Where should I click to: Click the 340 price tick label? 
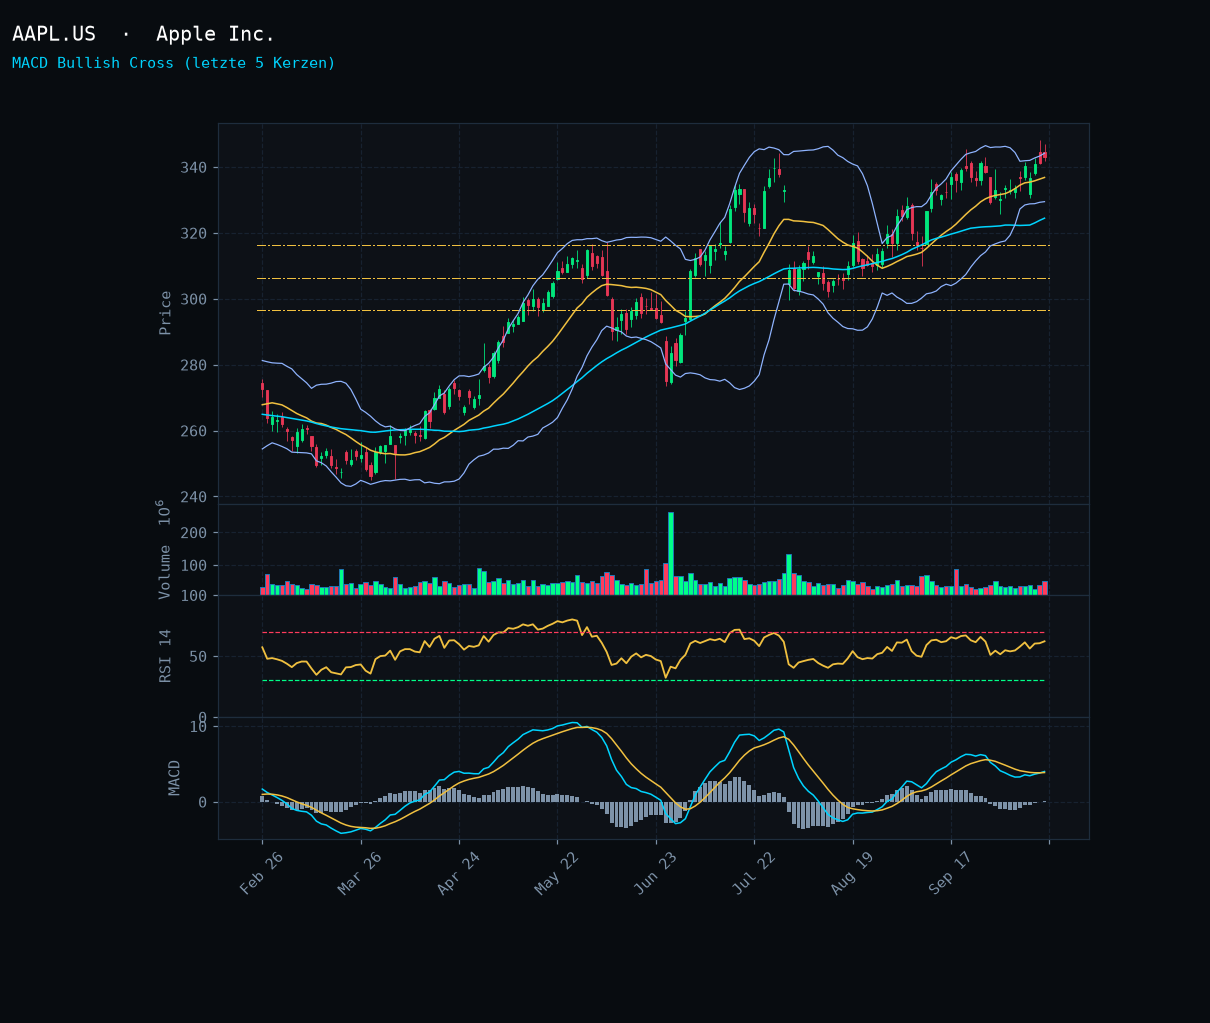click(193, 167)
